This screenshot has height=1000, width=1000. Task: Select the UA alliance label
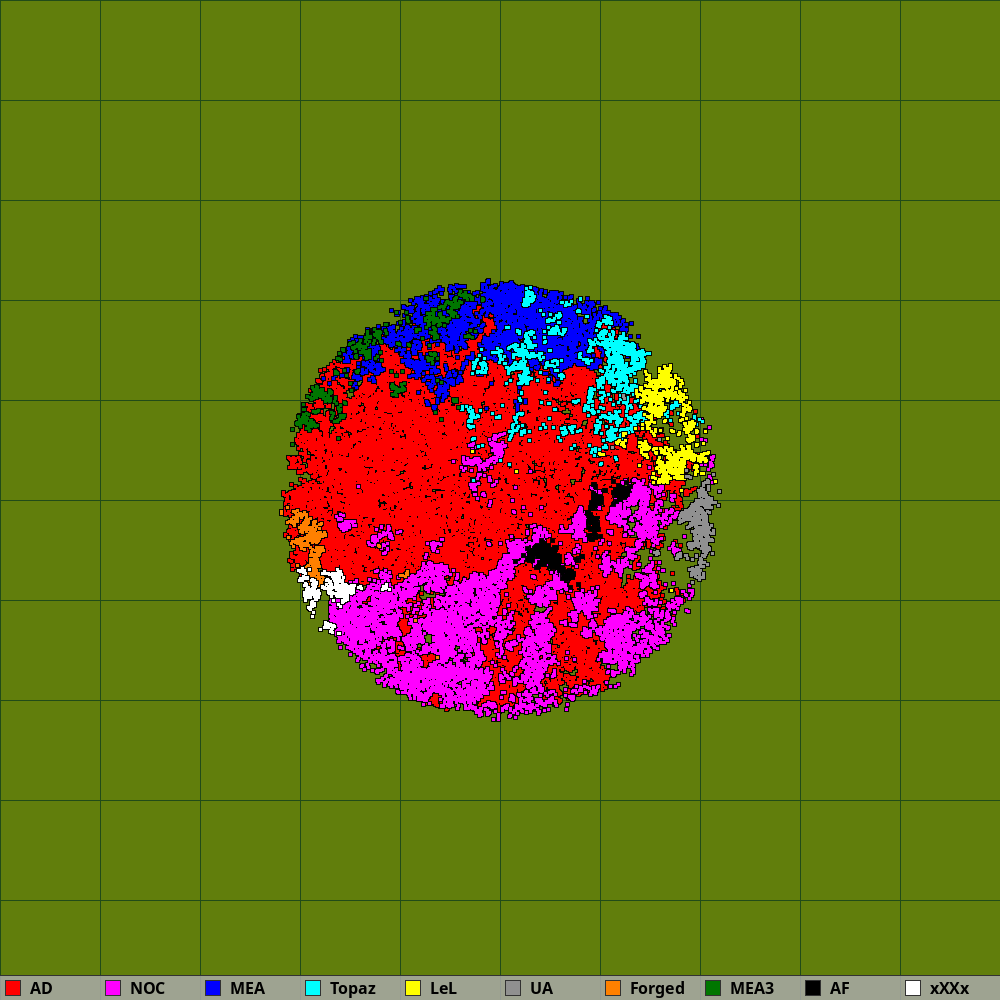tap(541, 989)
